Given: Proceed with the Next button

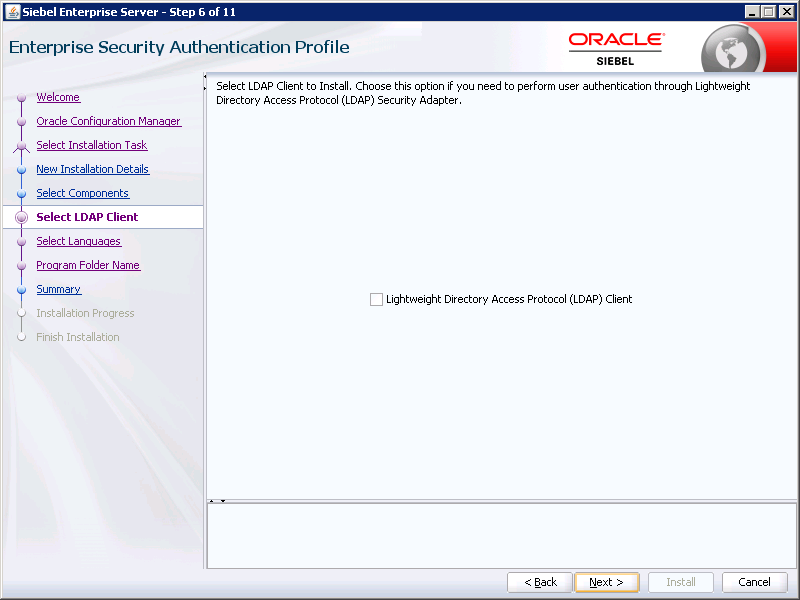Looking at the screenshot, I should [x=607, y=582].
